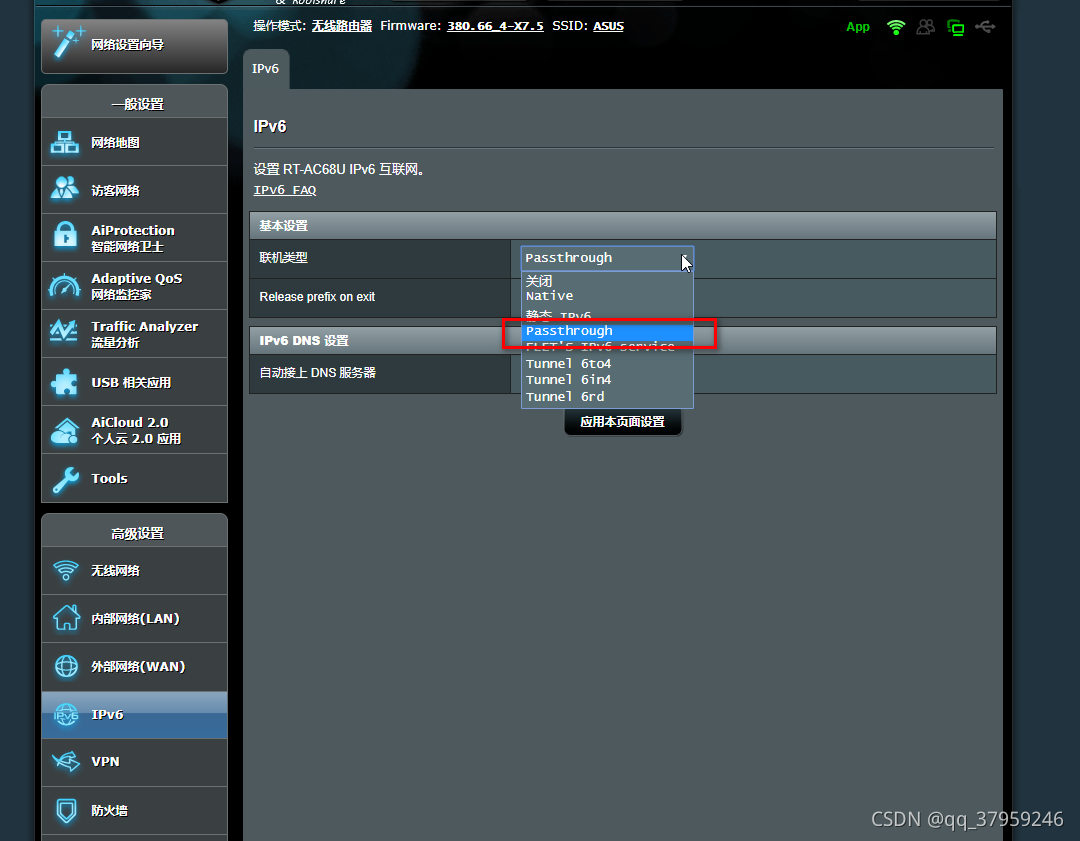Select the 关闭 option in dropdown
1080x841 pixels.
click(607, 281)
